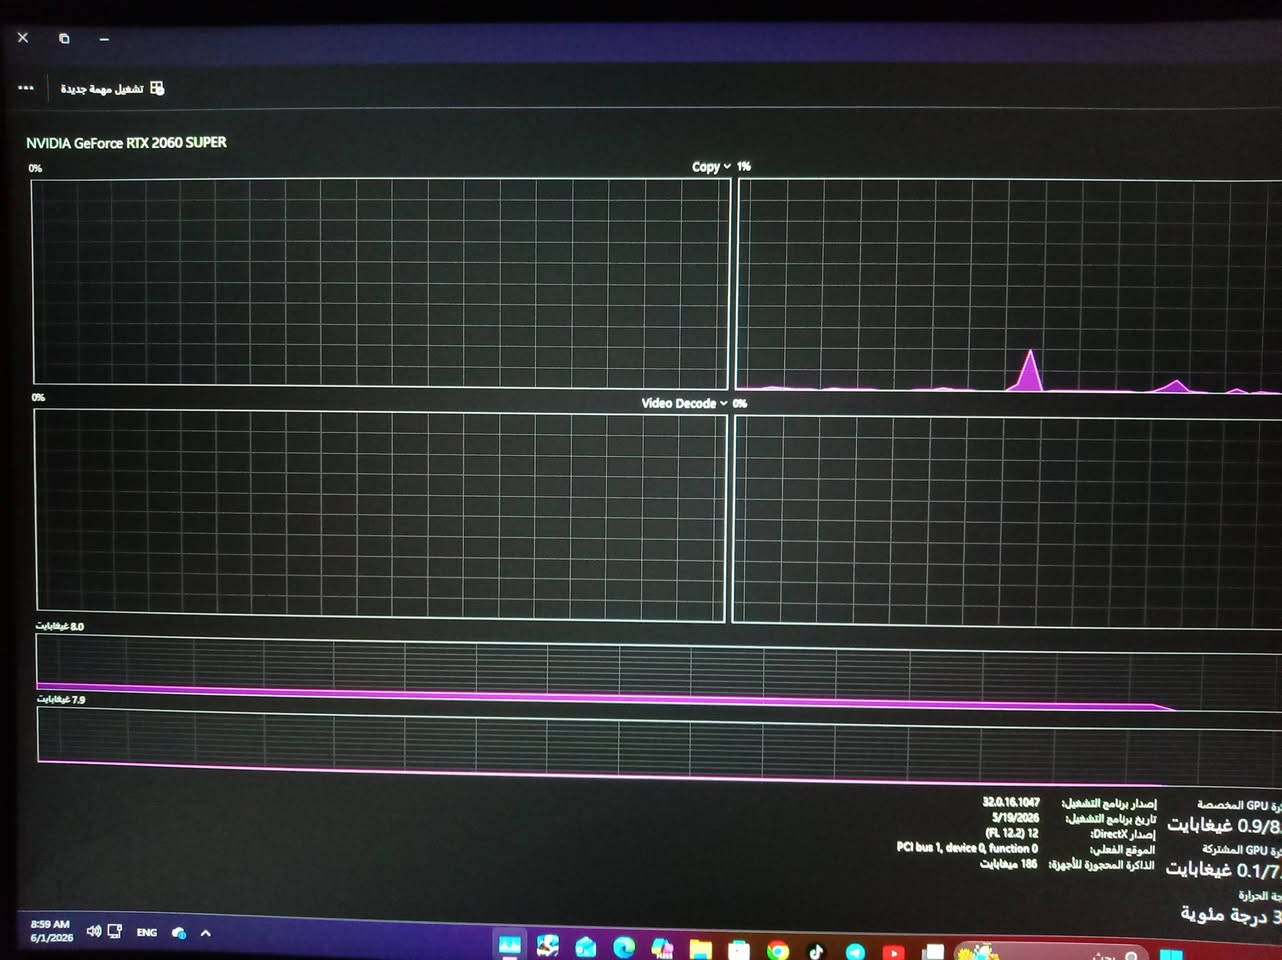Open the Telegram taskbar icon
This screenshot has height=960, width=1282.
855,951
